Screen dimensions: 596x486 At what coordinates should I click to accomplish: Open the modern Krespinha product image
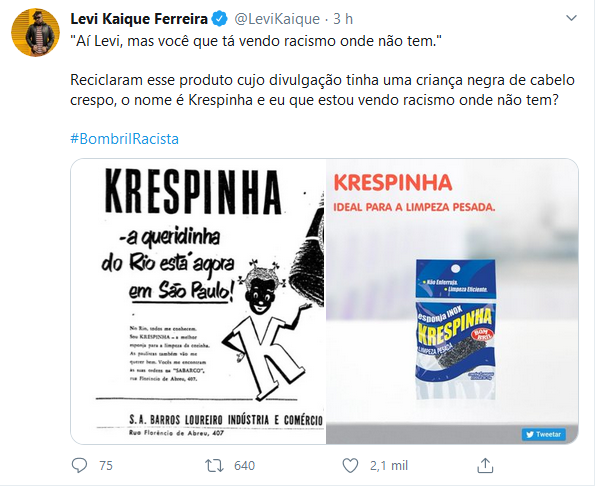click(x=452, y=301)
